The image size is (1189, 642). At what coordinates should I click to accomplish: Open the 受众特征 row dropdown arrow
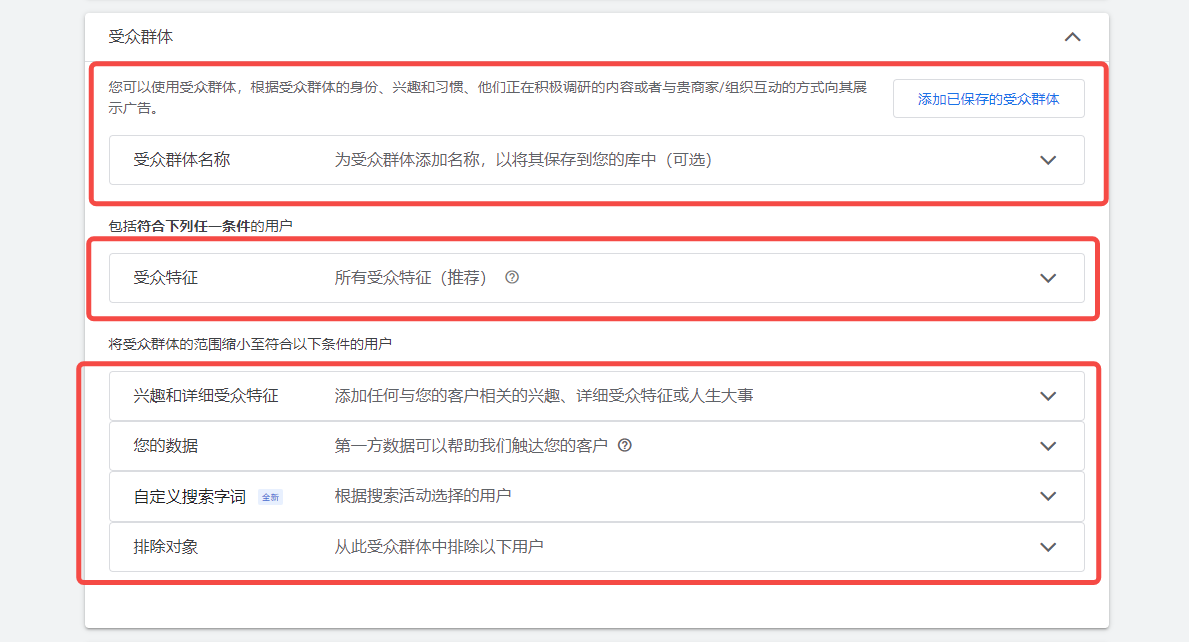coord(1048,278)
